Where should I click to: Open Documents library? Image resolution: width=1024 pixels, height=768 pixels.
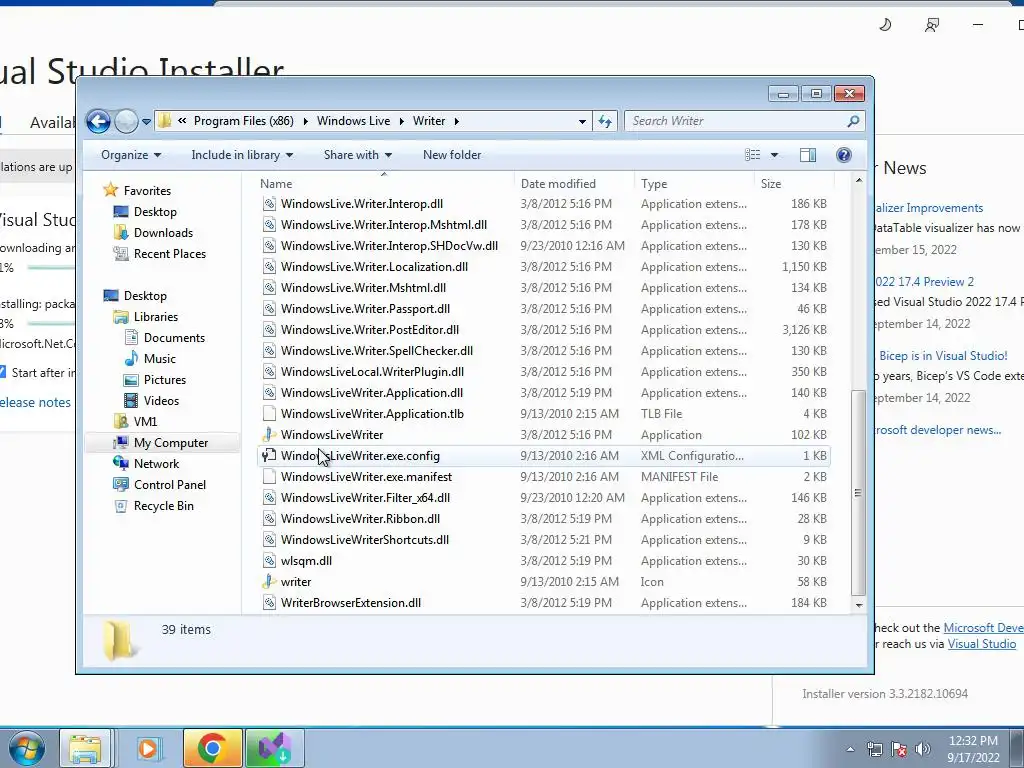click(174, 338)
